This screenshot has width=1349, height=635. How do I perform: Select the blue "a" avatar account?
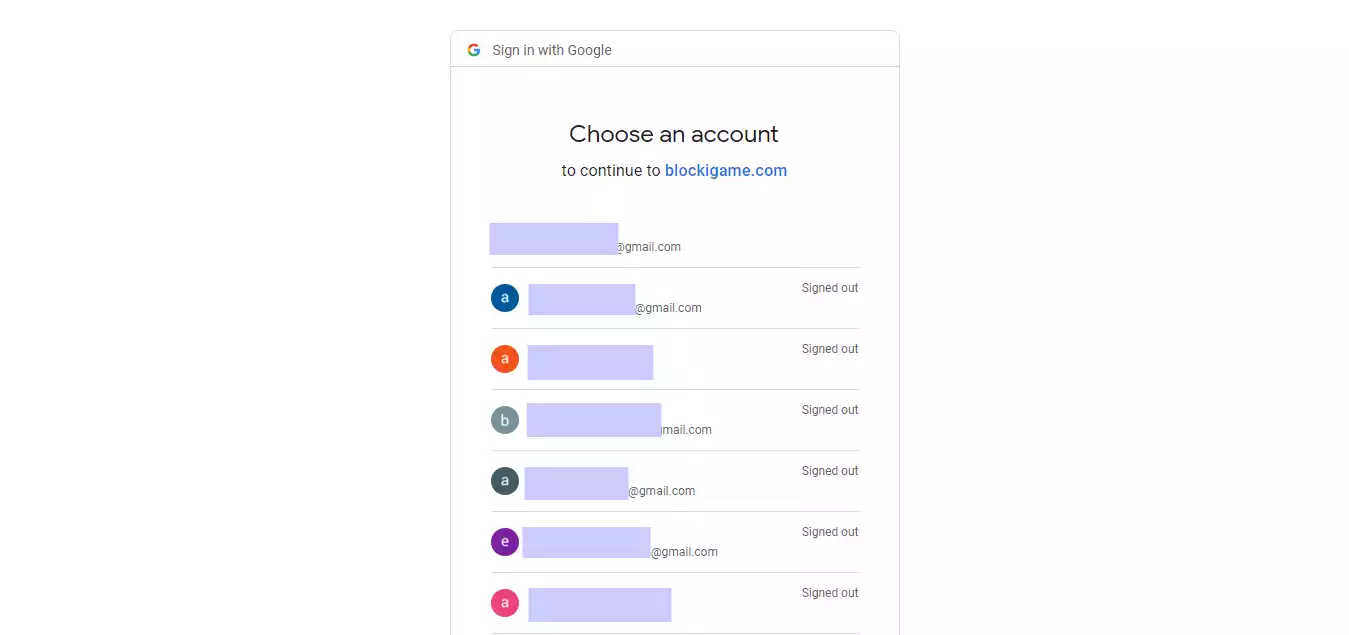tap(505, 298)
